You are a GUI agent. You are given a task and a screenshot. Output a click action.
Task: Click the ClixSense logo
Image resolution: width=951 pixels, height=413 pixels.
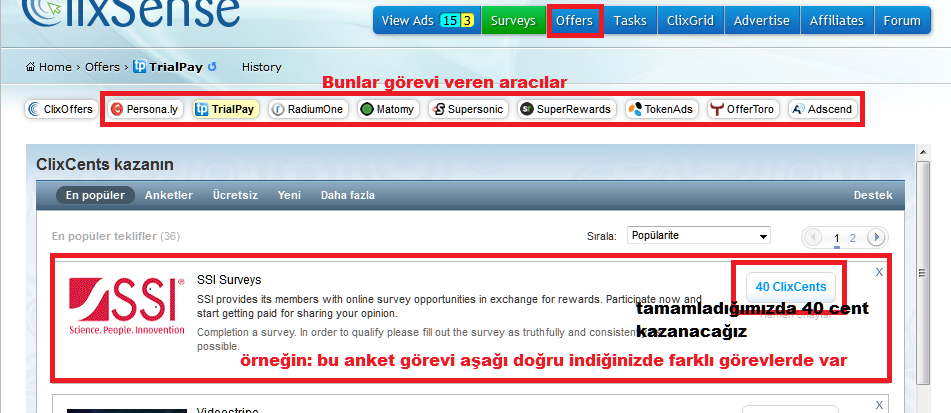coord(130,13)
